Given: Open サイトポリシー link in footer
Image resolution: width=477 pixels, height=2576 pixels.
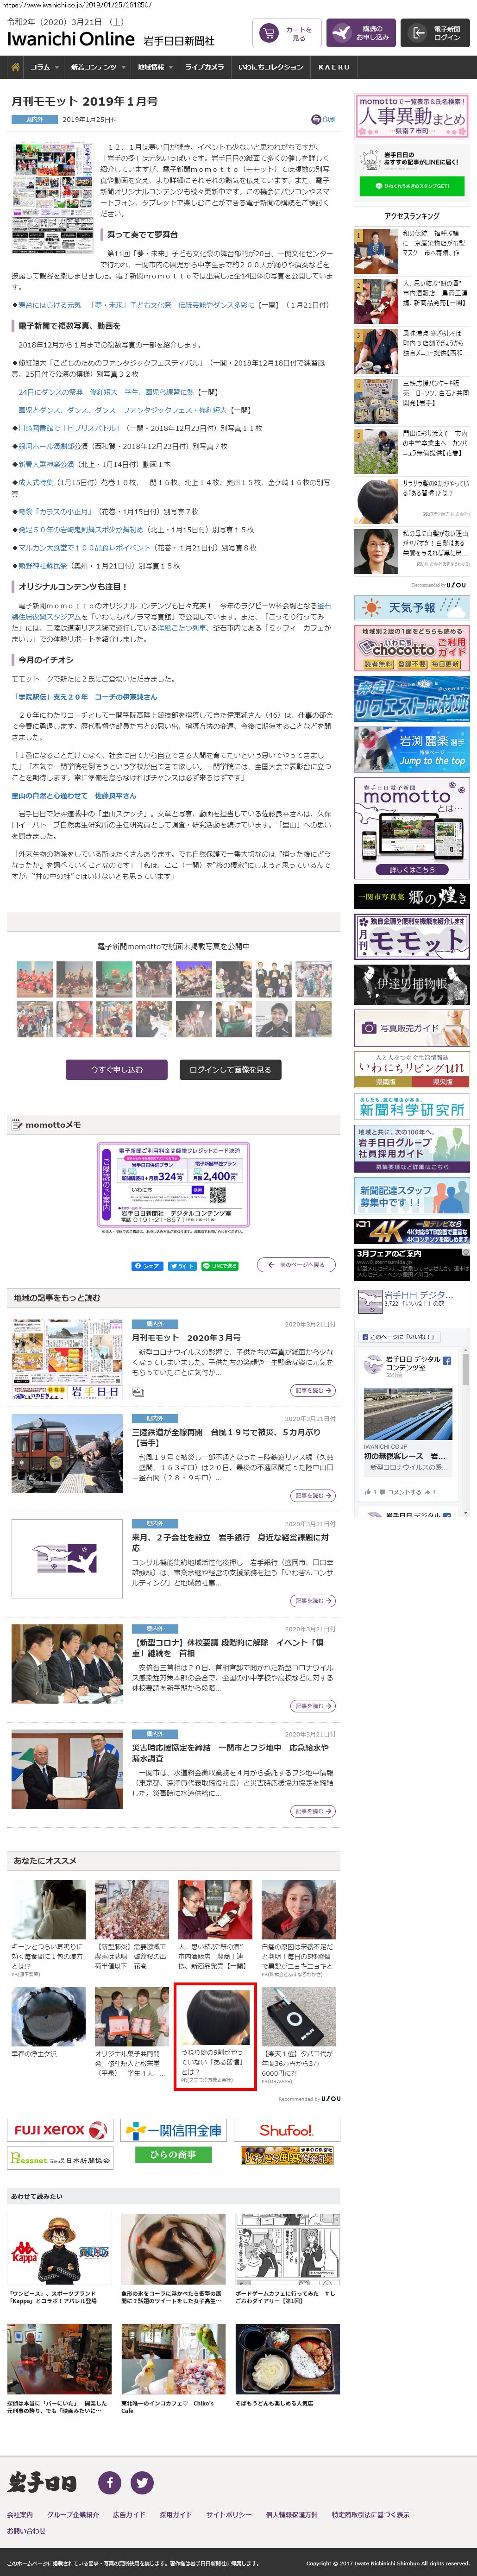Looking at the screenshot, I should pos(228,2513).
